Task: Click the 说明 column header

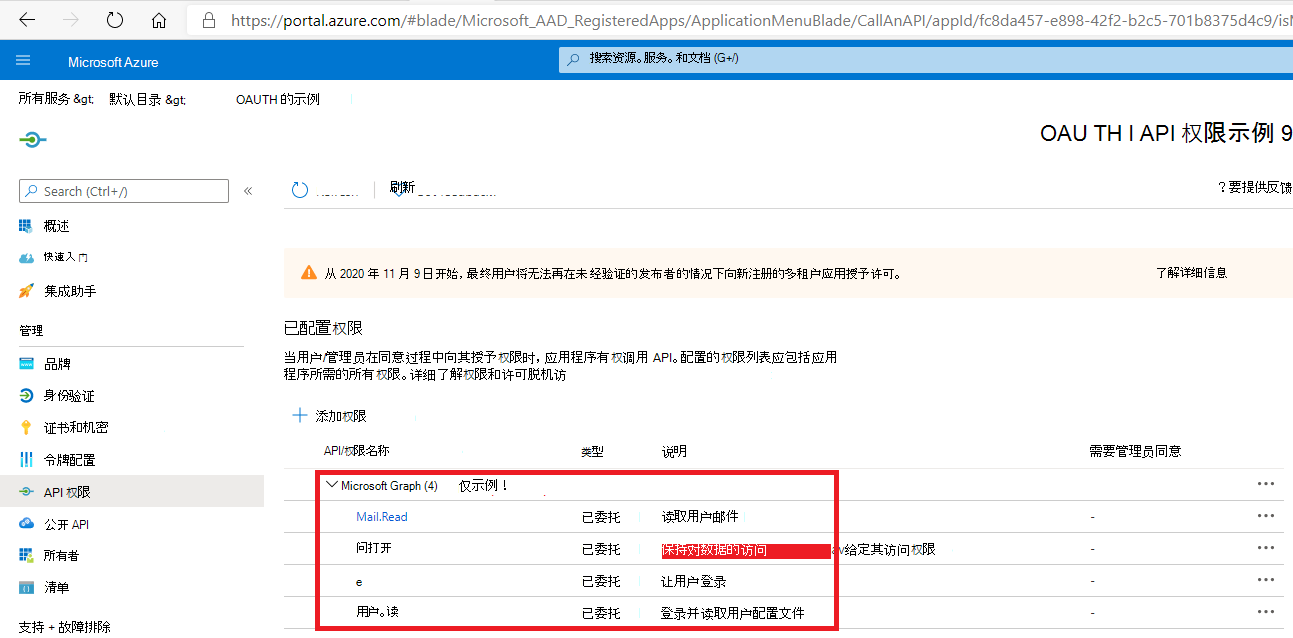Action: click(674, 451)
